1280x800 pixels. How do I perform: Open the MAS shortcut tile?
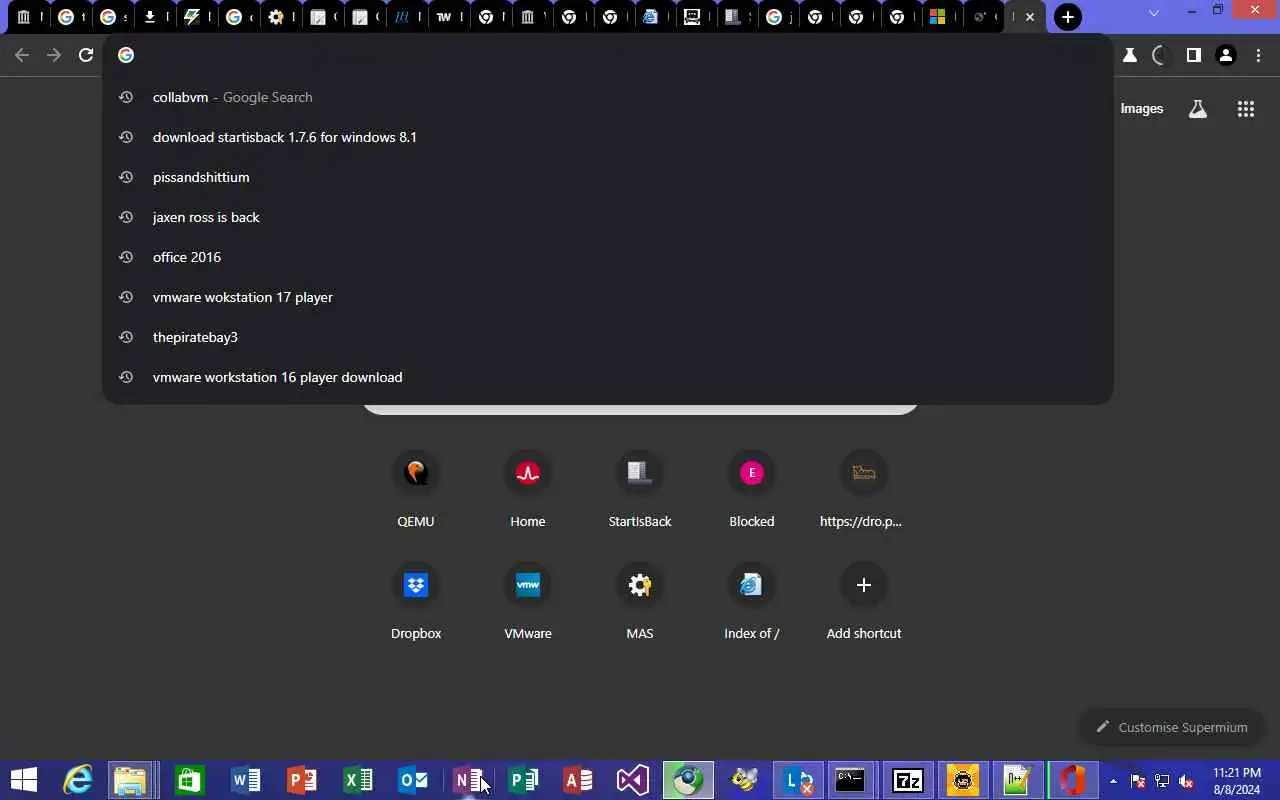(x=640, y=601)
